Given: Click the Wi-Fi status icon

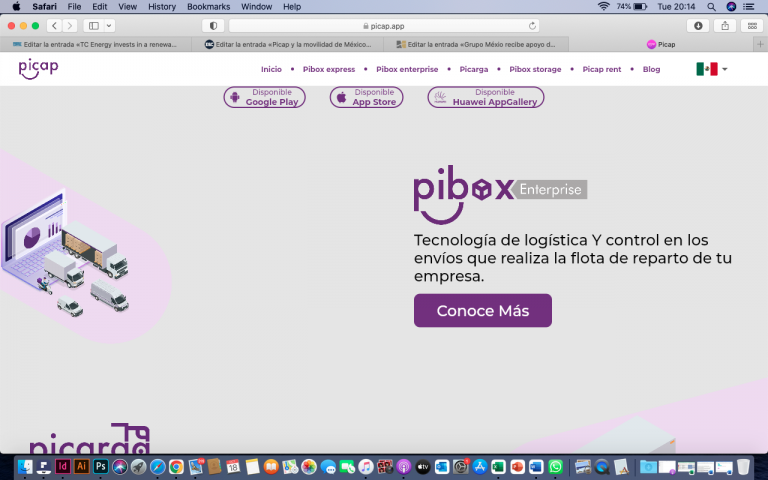Looking at the screenshot, I should tap(603, 6).
